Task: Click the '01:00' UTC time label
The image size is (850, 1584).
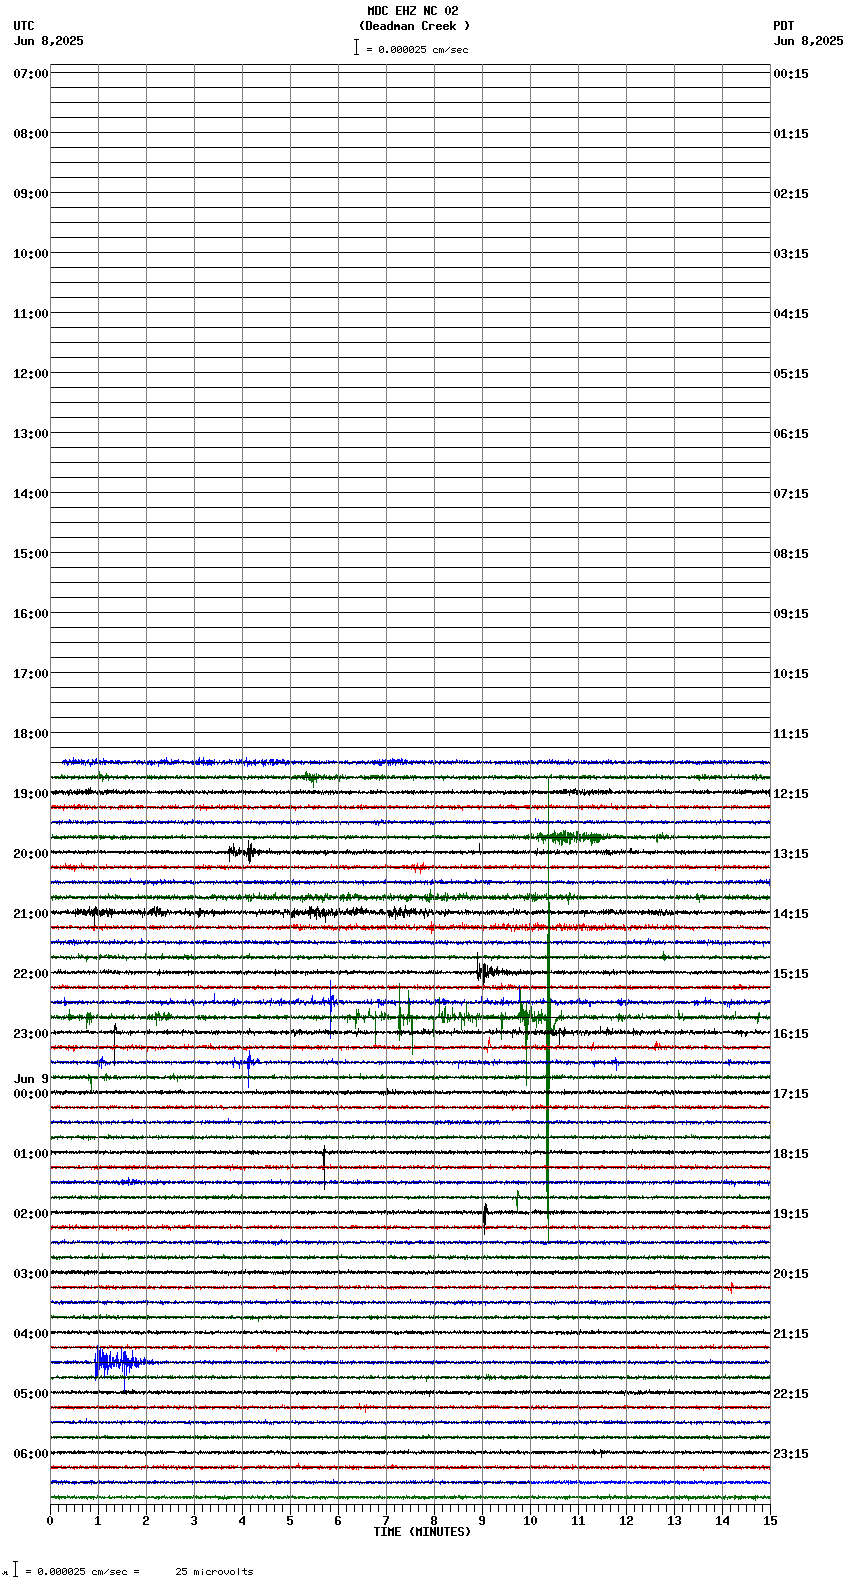Action: click(31, 1154)
